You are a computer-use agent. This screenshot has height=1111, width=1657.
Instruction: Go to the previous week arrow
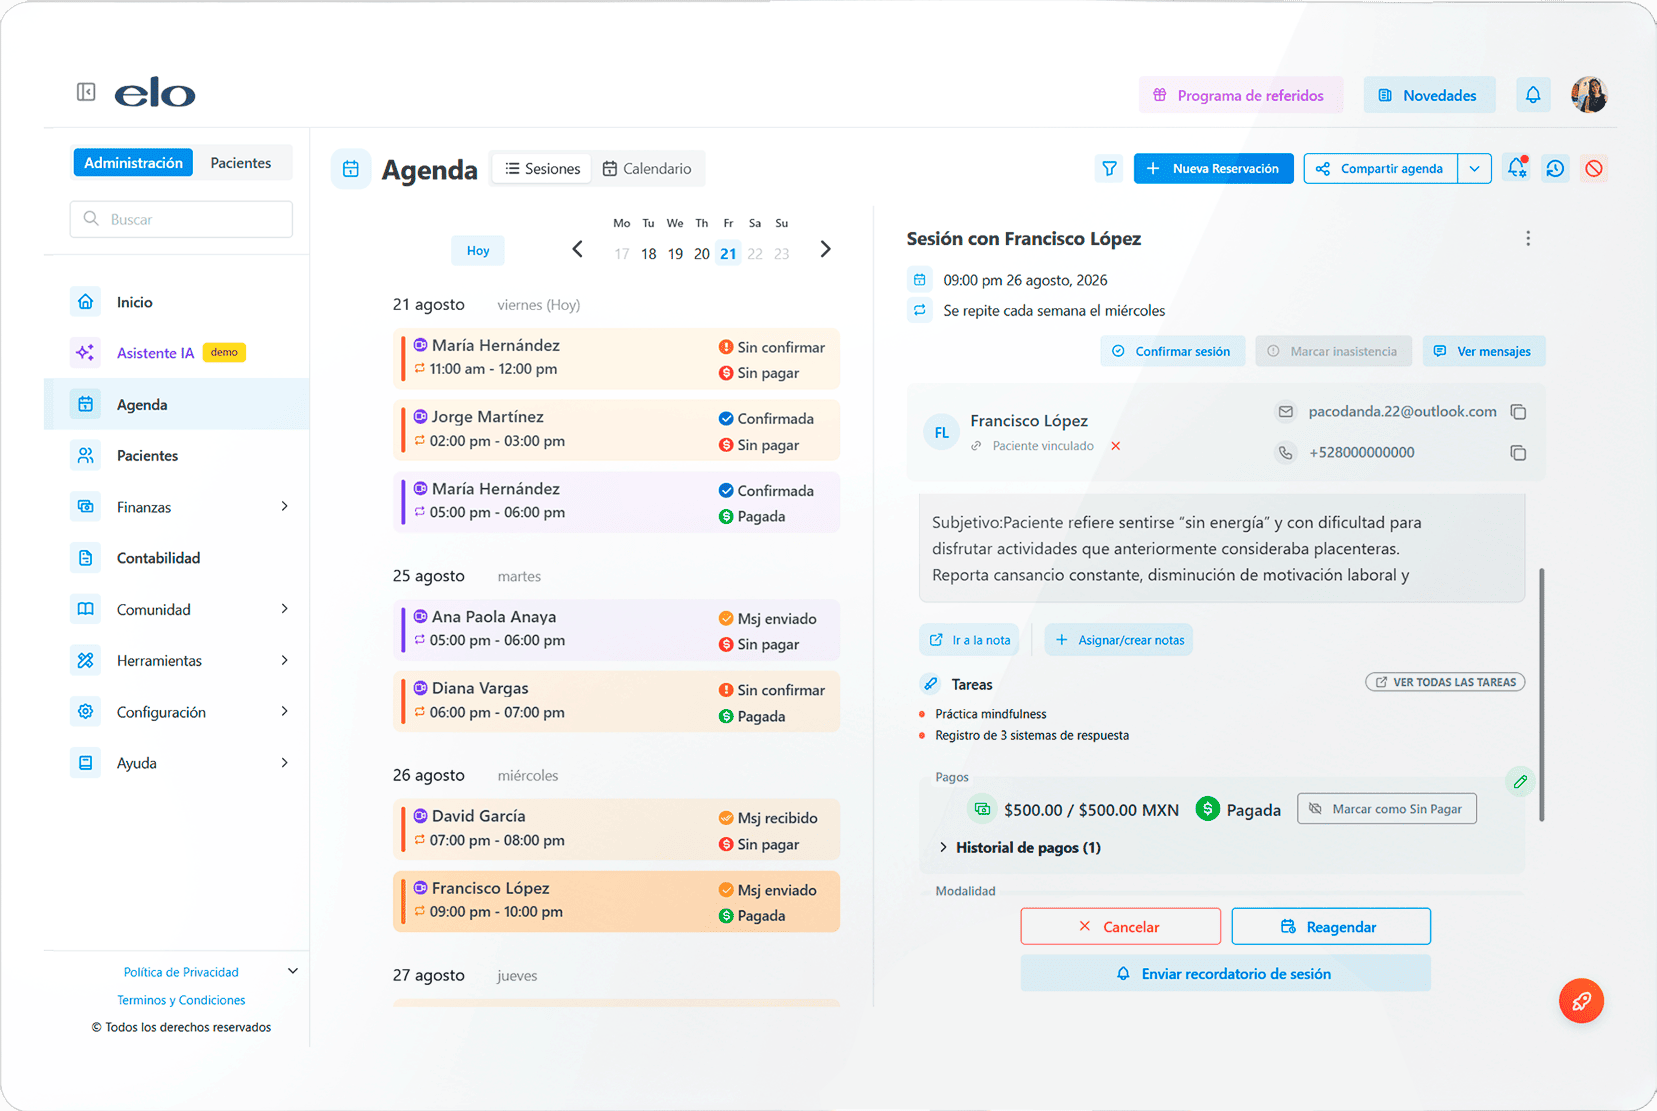(x=577, y=249)
